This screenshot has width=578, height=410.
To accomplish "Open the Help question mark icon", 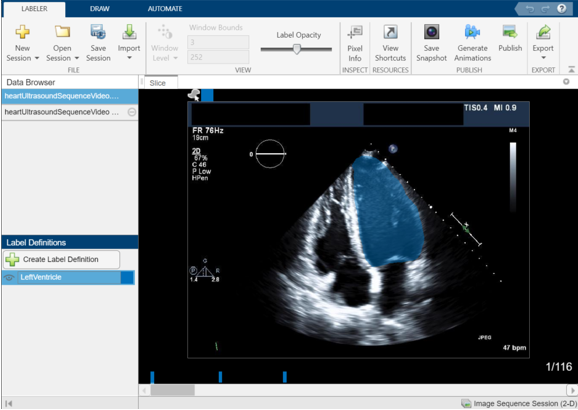I will pyautogui.click(x=561, y=8).
